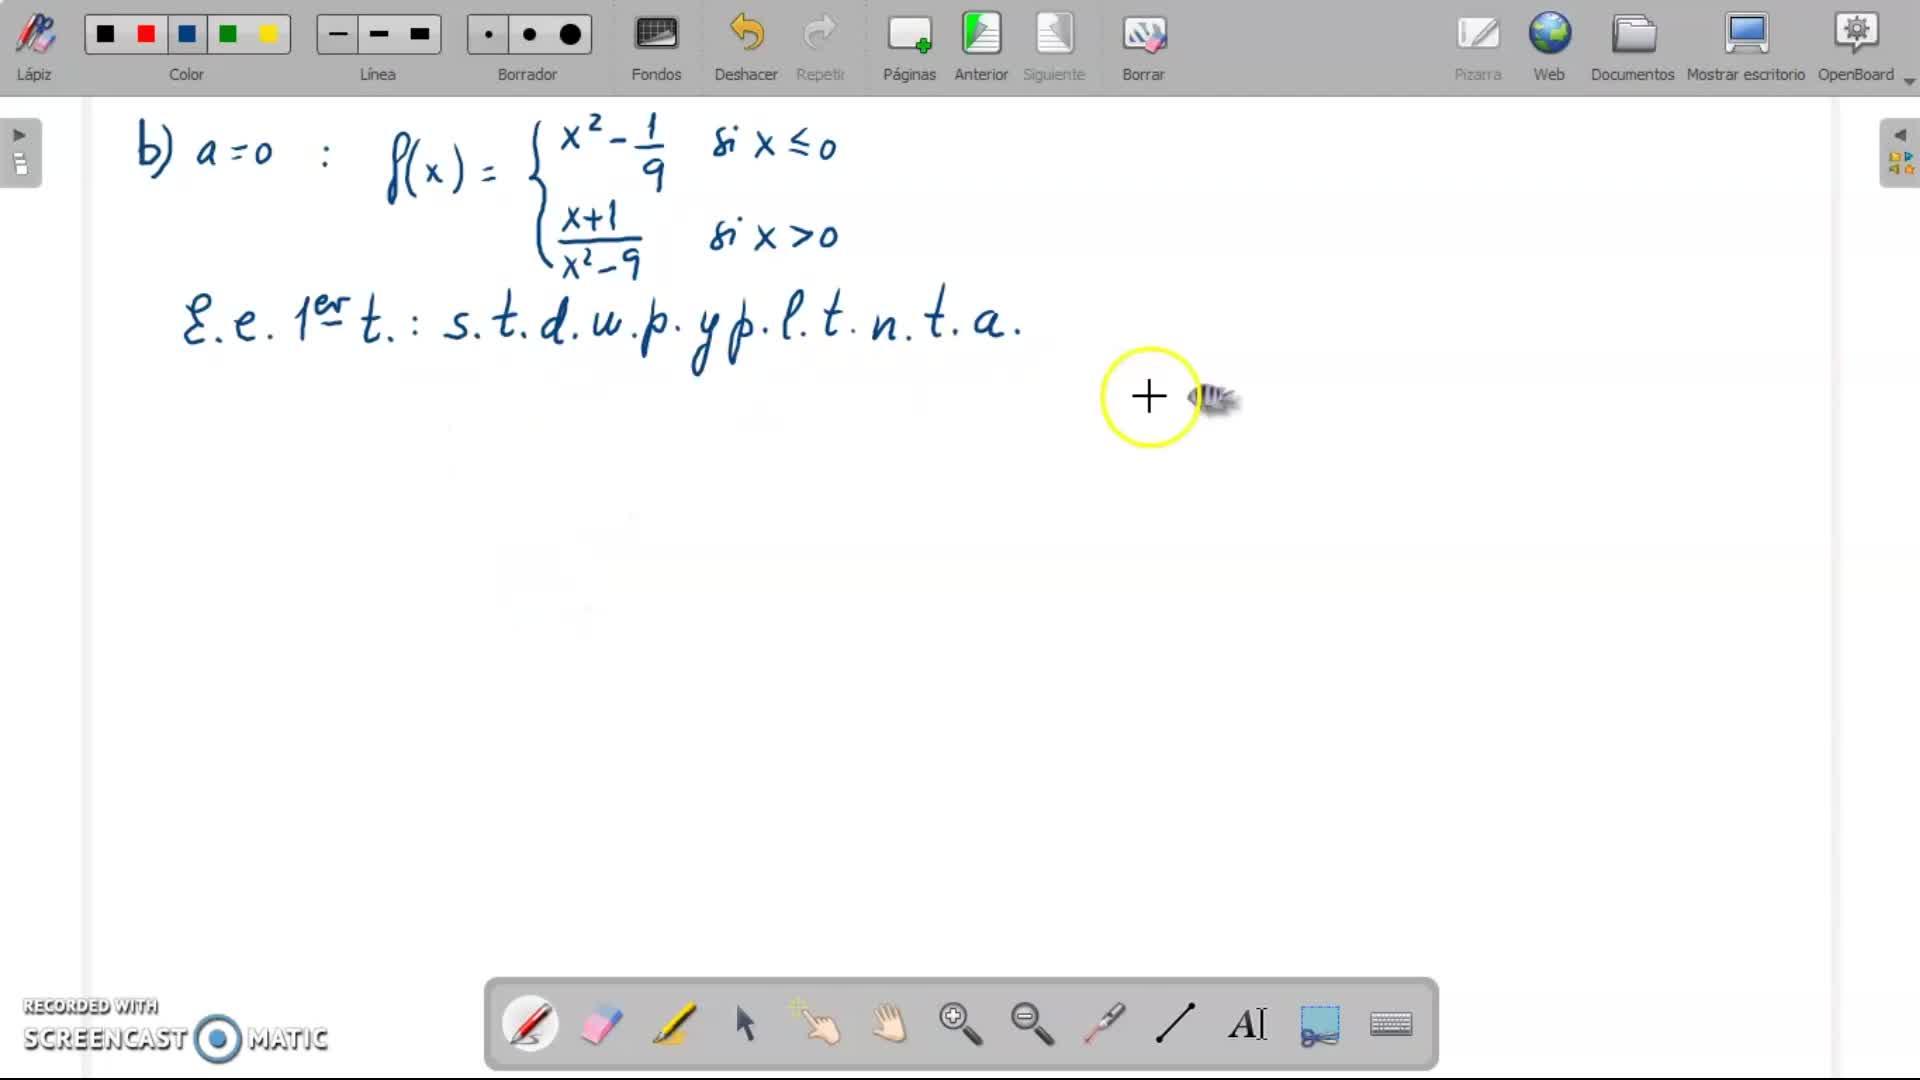
Task: Expand the left page panel
Action: coord(20,152)
